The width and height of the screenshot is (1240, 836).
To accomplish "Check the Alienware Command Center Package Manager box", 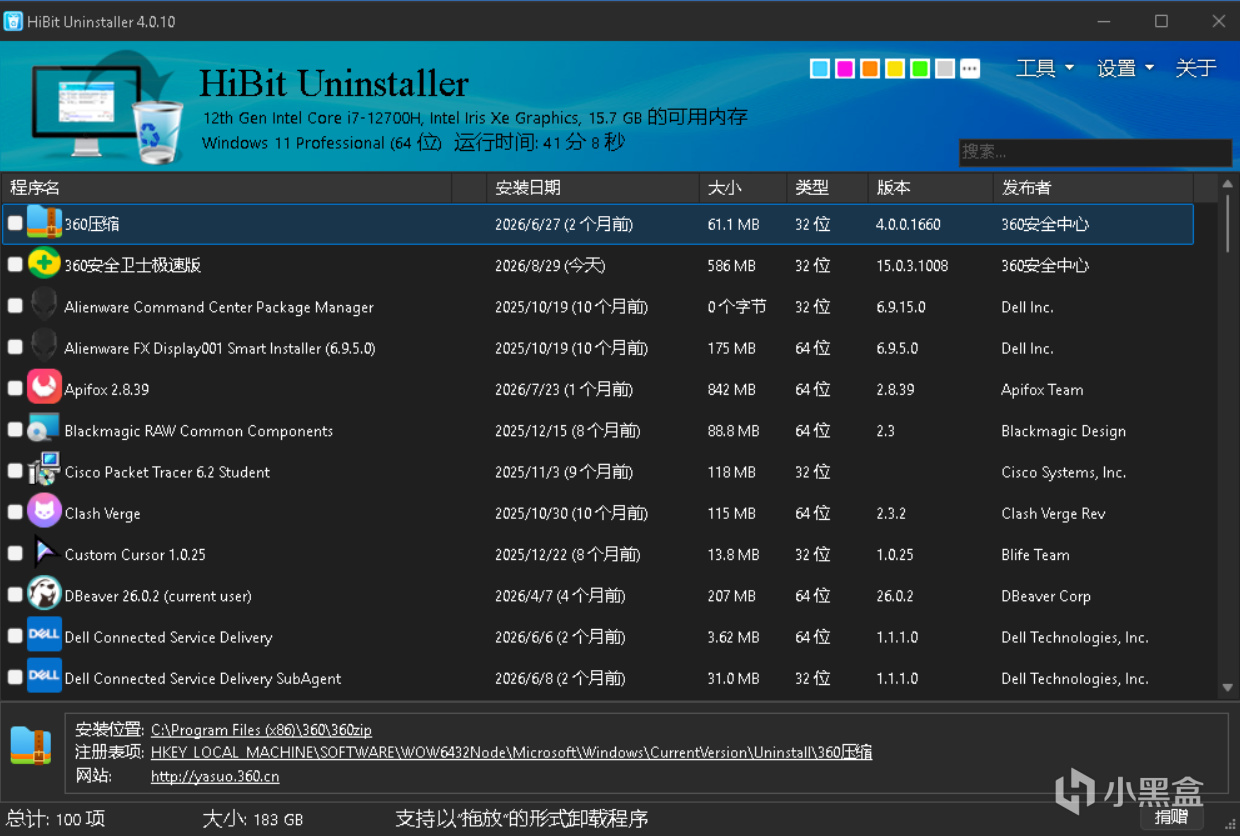I will [15, 307].
